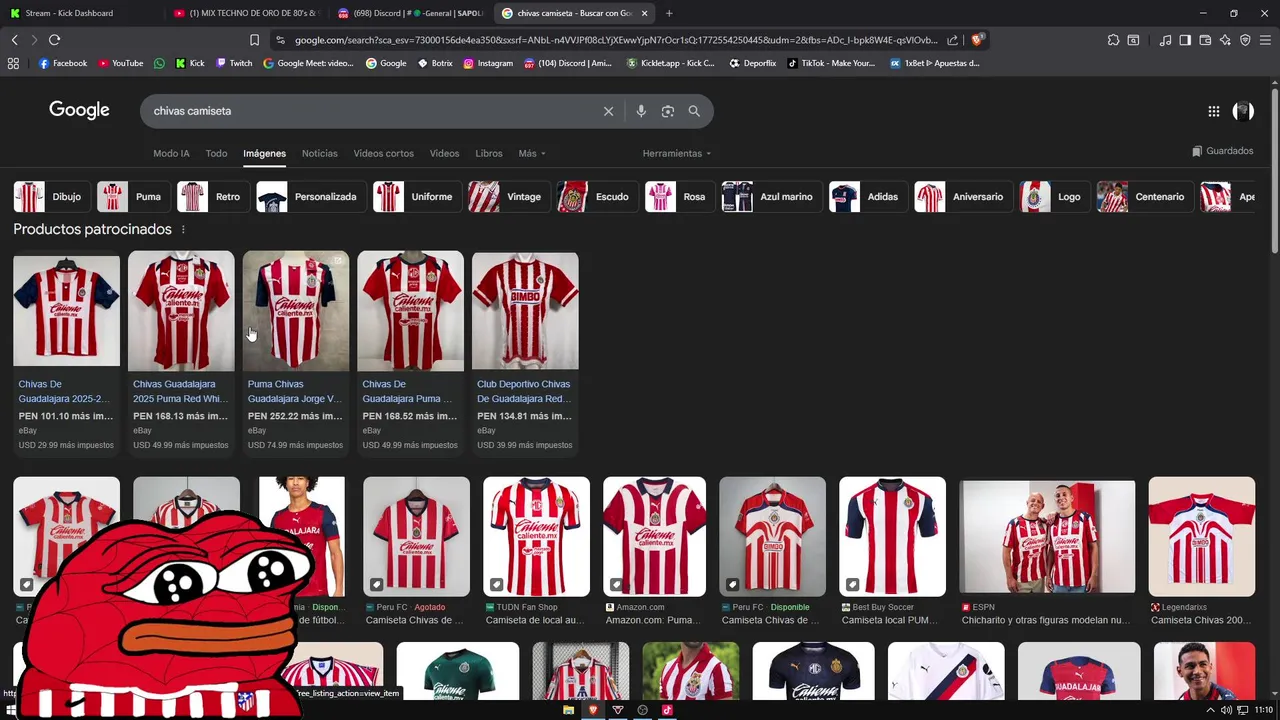
Task: Go back with the browser back arrow
Action: [x=14, y=40]
